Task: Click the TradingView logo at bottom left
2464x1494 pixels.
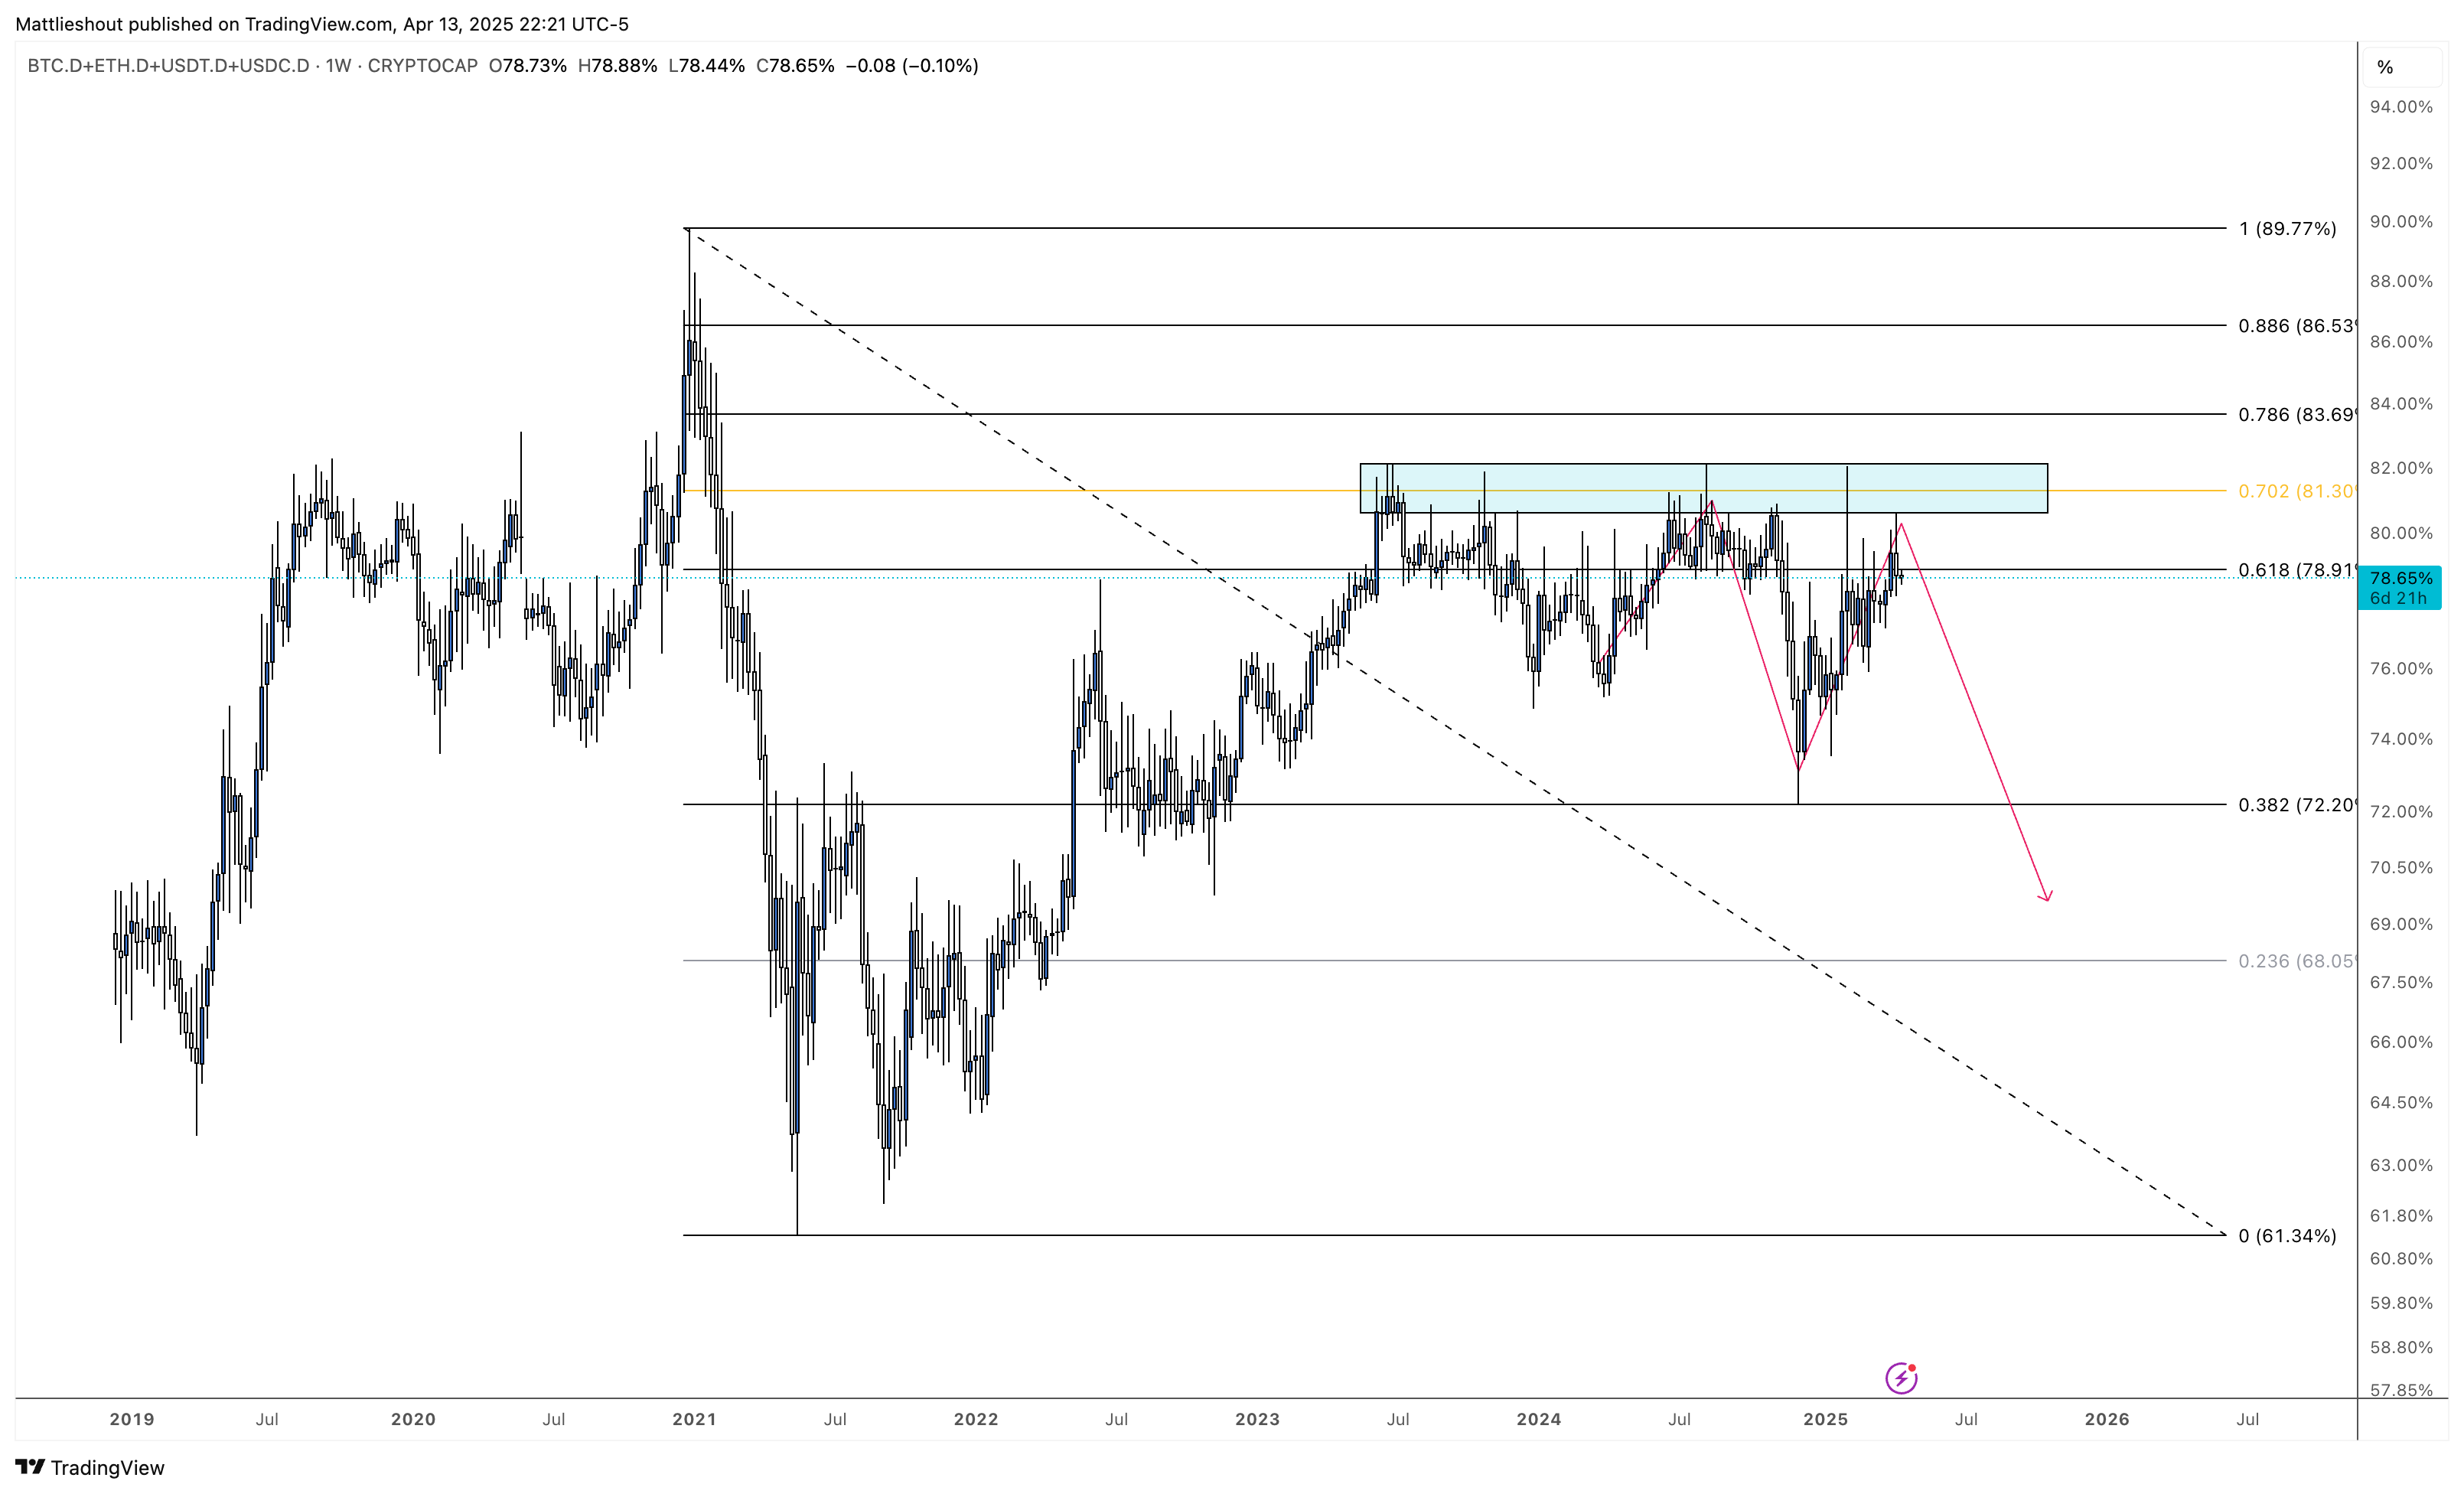Action: 31,1467
